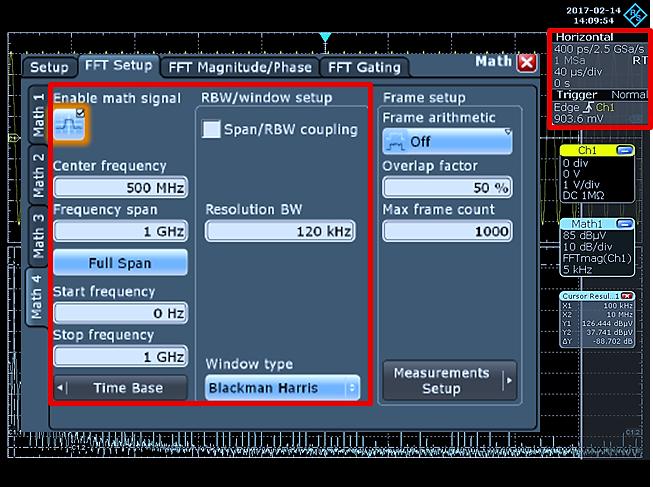
Task: Edit the Start frequency field
Action: pyautogui.click(x=120, y=313)
